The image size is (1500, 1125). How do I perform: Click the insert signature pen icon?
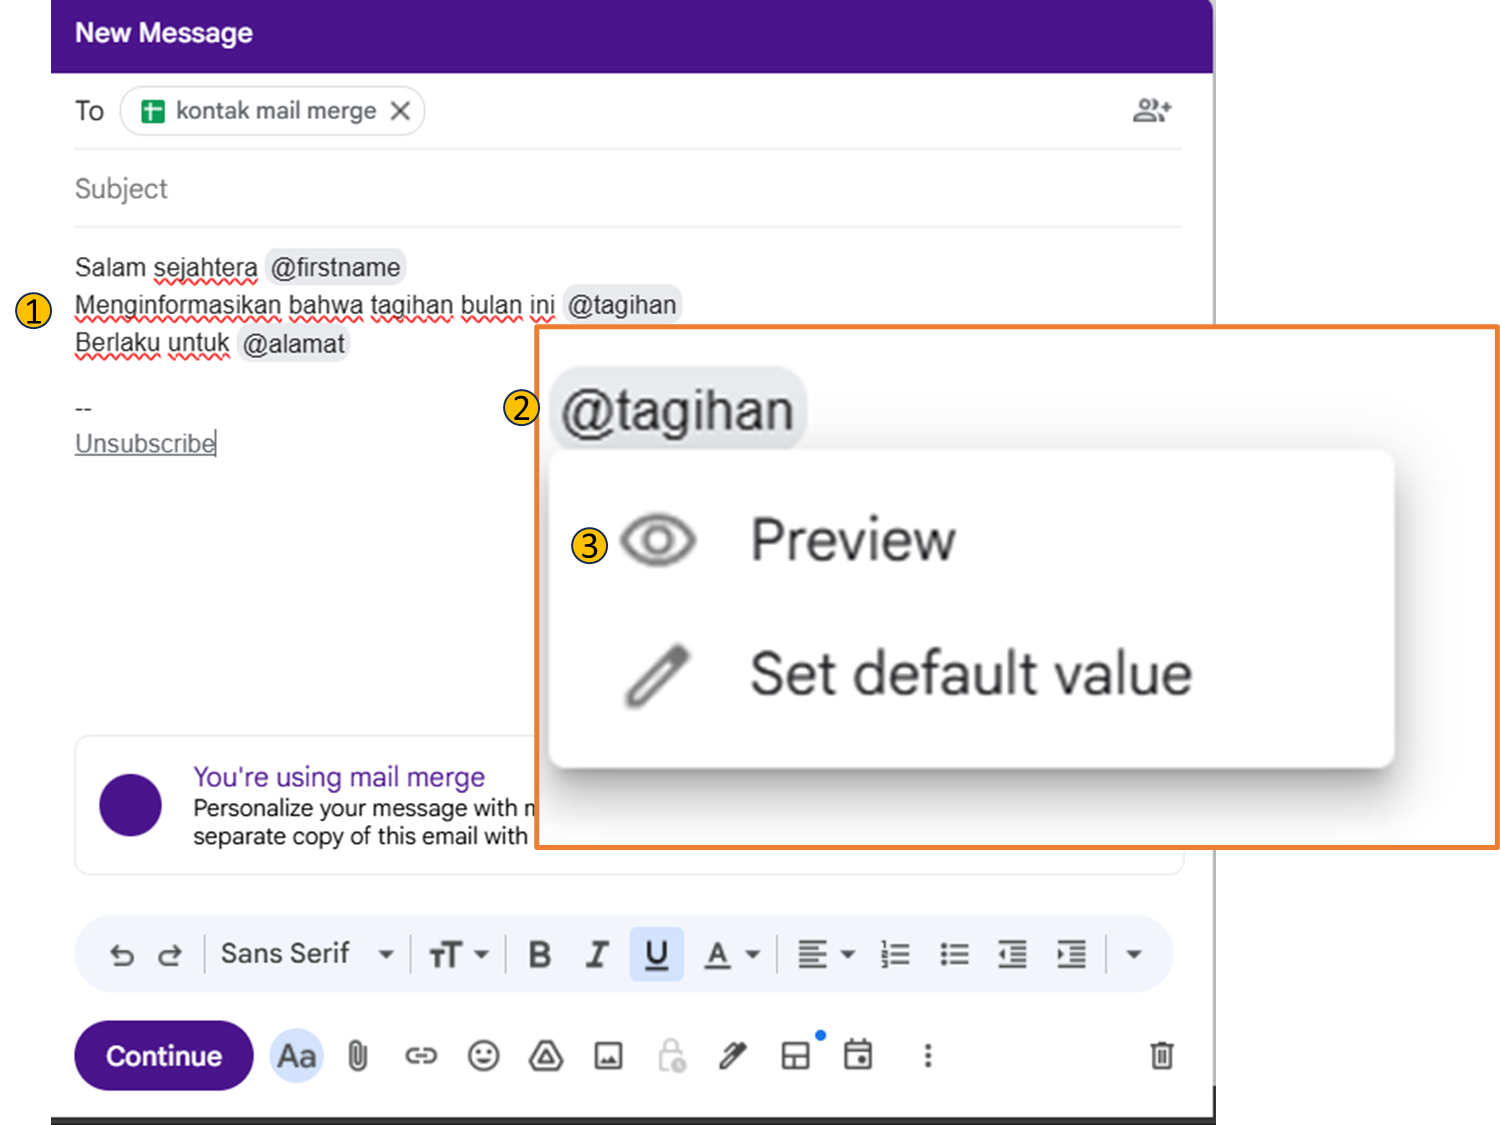coord(733,1056)
